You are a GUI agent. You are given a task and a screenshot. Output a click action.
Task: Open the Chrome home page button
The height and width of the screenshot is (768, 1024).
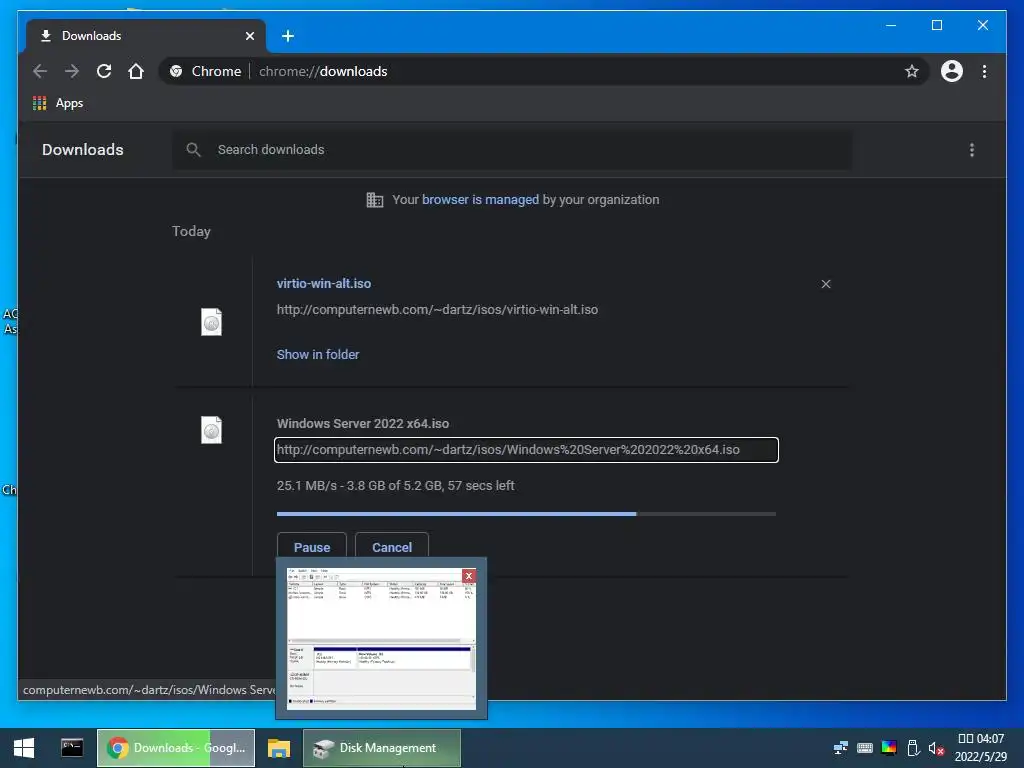click(136, 71)
